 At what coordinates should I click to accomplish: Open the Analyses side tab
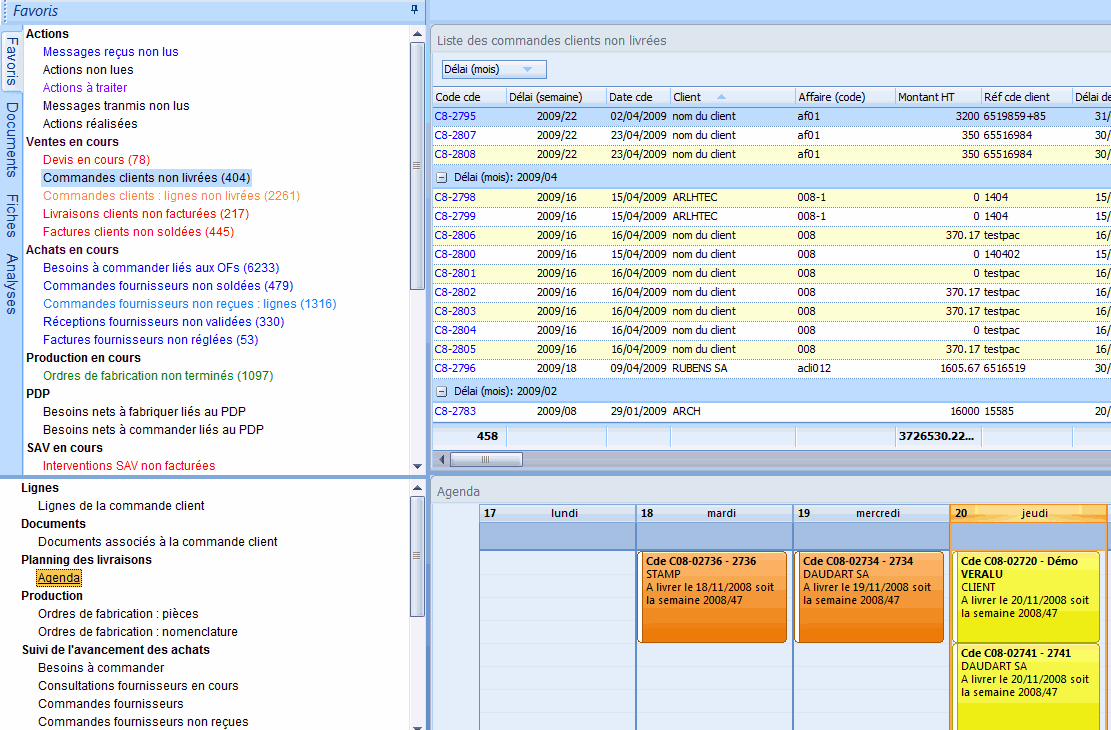pos(11,284)
